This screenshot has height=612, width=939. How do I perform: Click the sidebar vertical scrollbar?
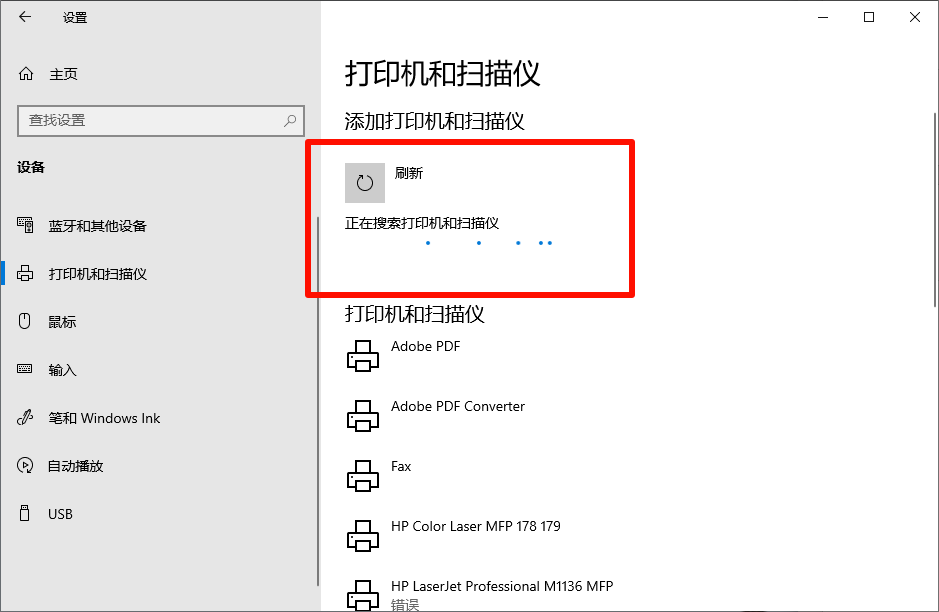tap(317, 401)
